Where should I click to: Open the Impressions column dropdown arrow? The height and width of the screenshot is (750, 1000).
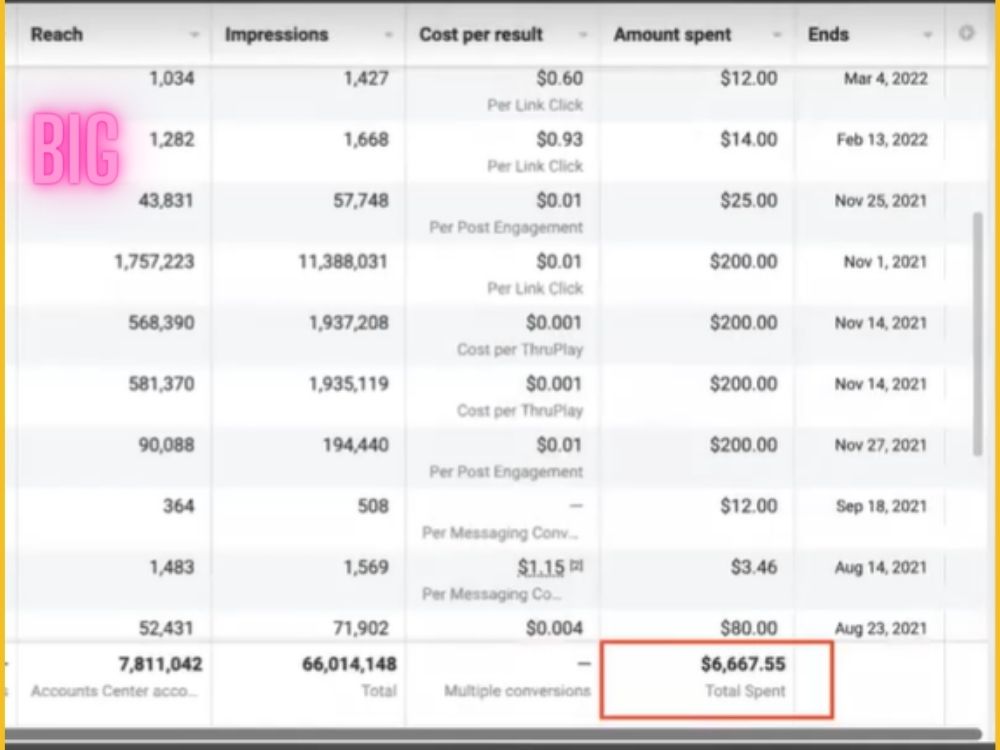(388, 35)
